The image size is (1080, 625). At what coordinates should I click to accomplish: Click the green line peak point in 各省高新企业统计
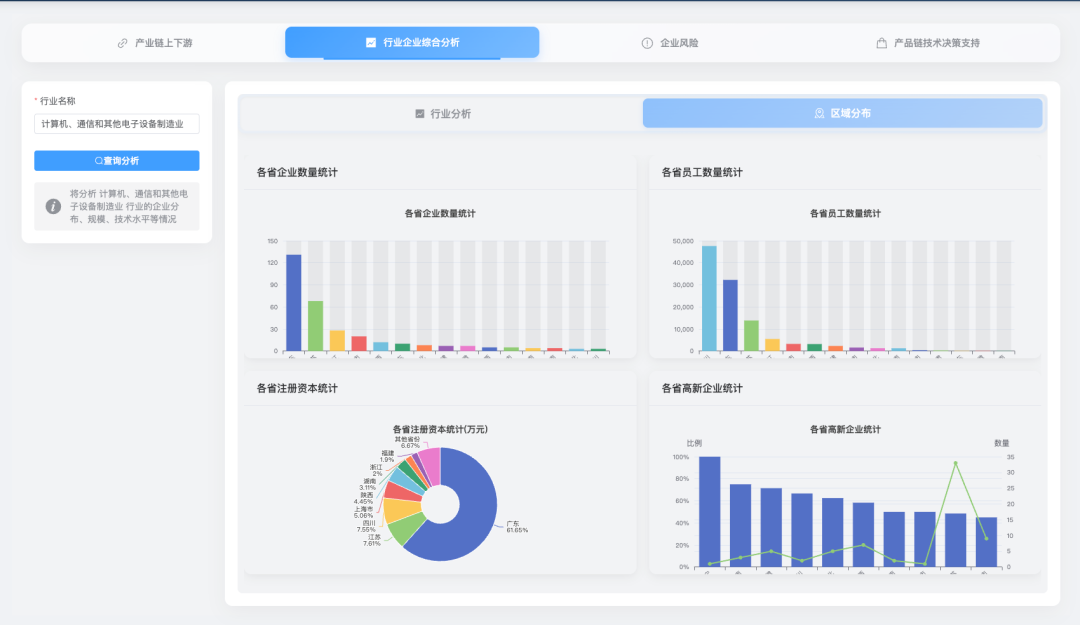955,463
